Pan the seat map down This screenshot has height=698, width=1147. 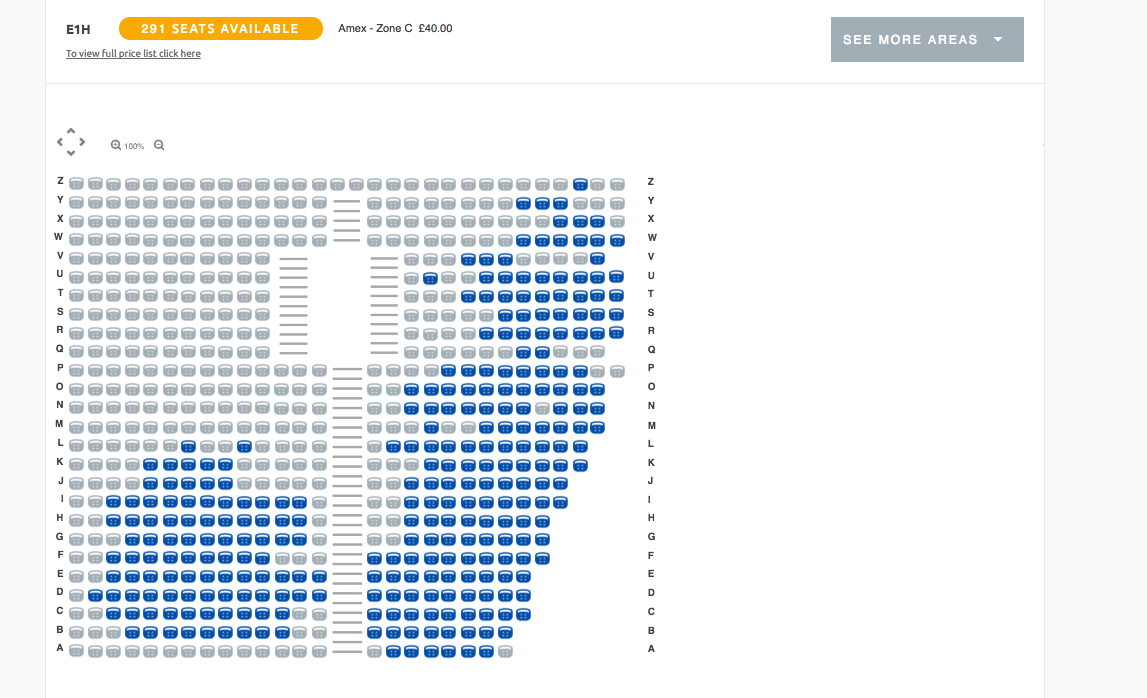(71, 153)
